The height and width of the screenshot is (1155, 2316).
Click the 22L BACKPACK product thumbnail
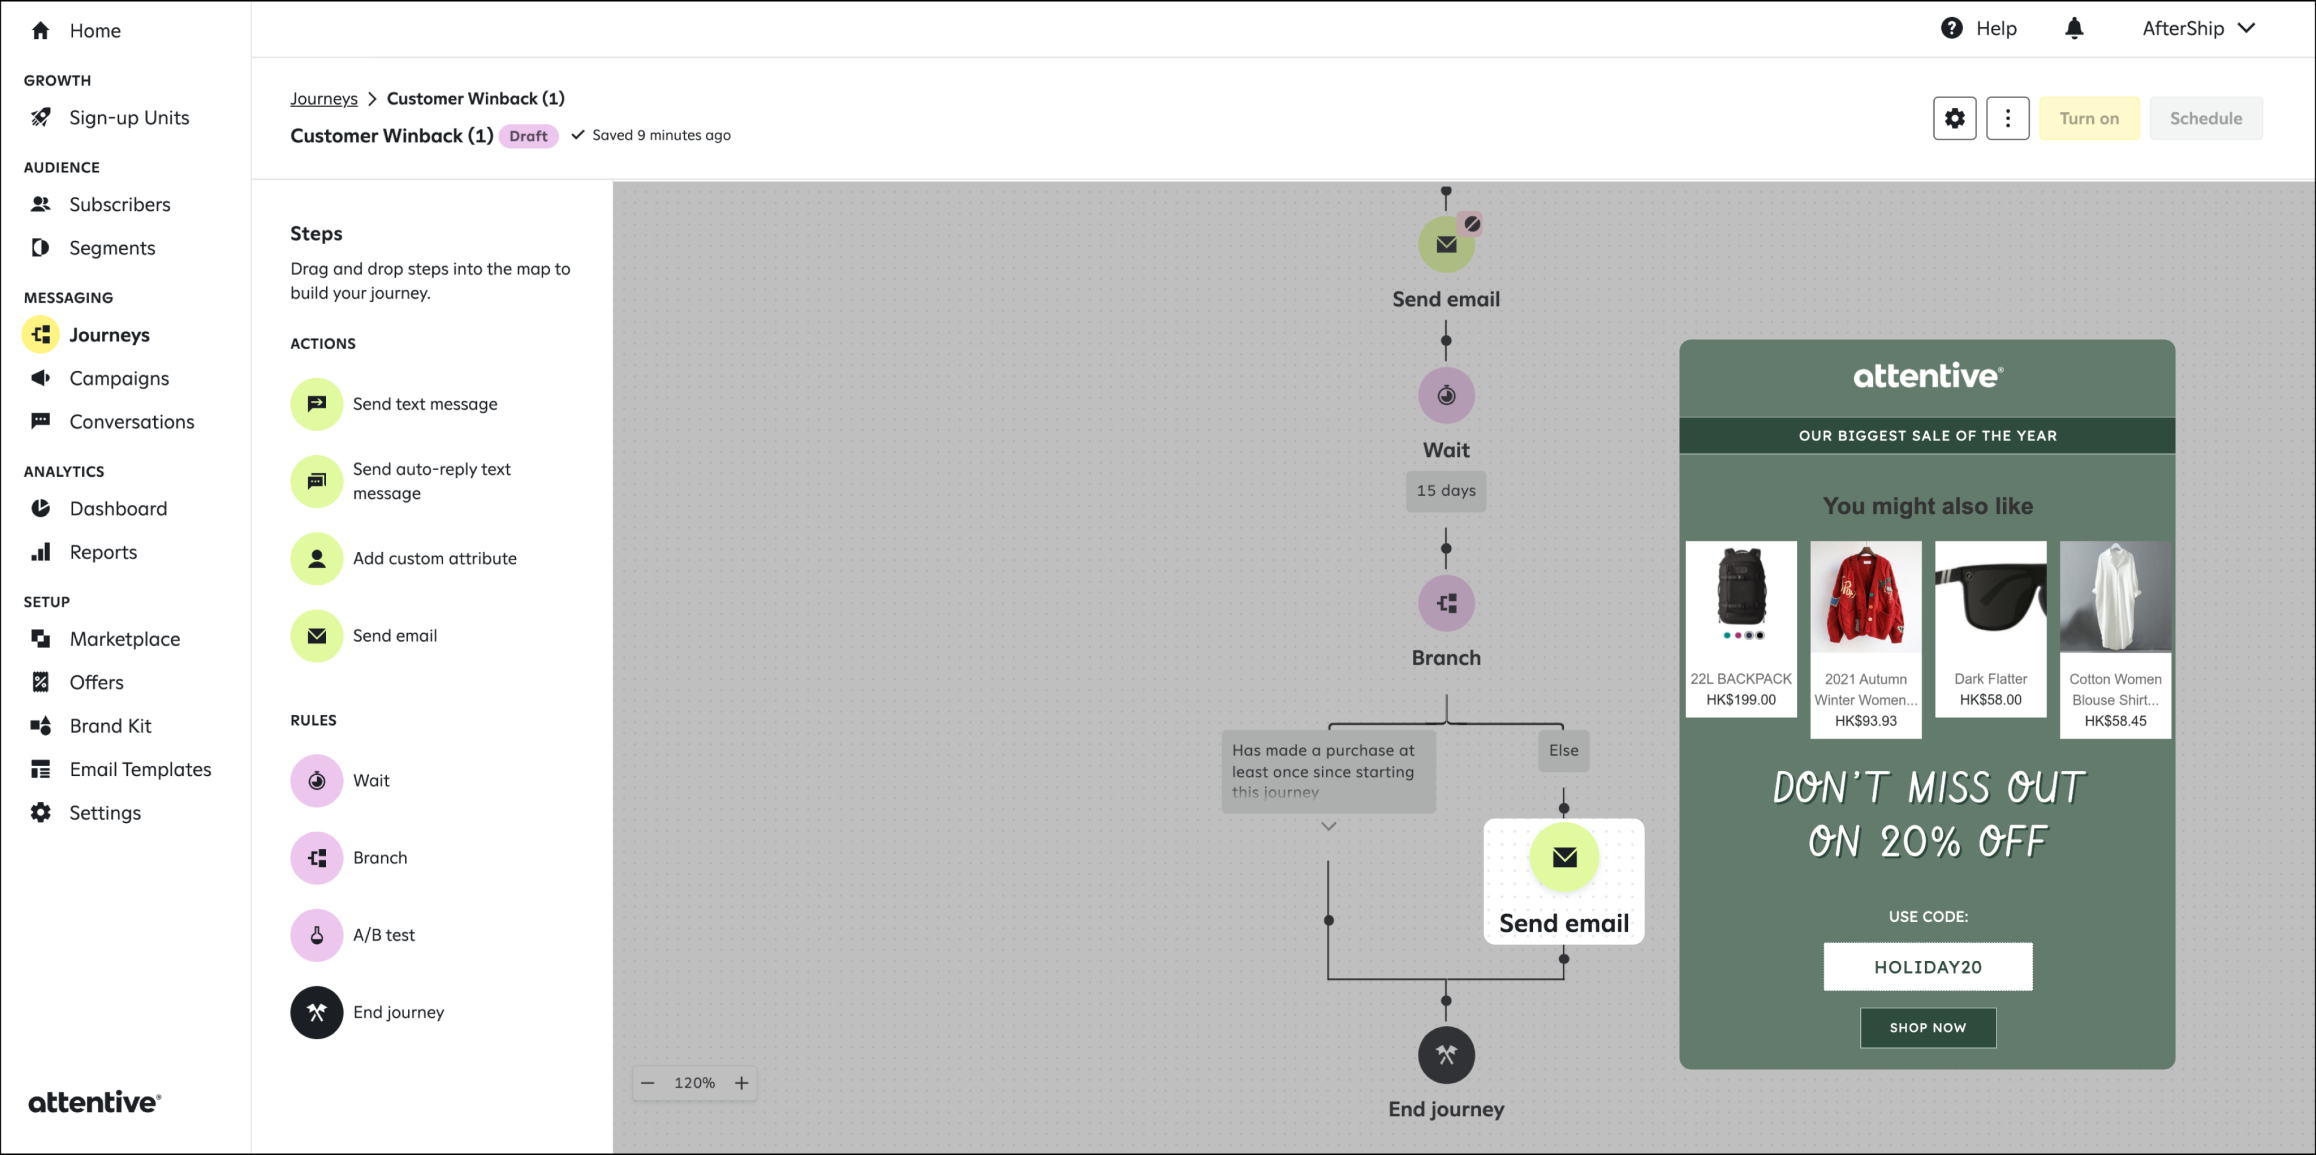[x=1741, y=596]
